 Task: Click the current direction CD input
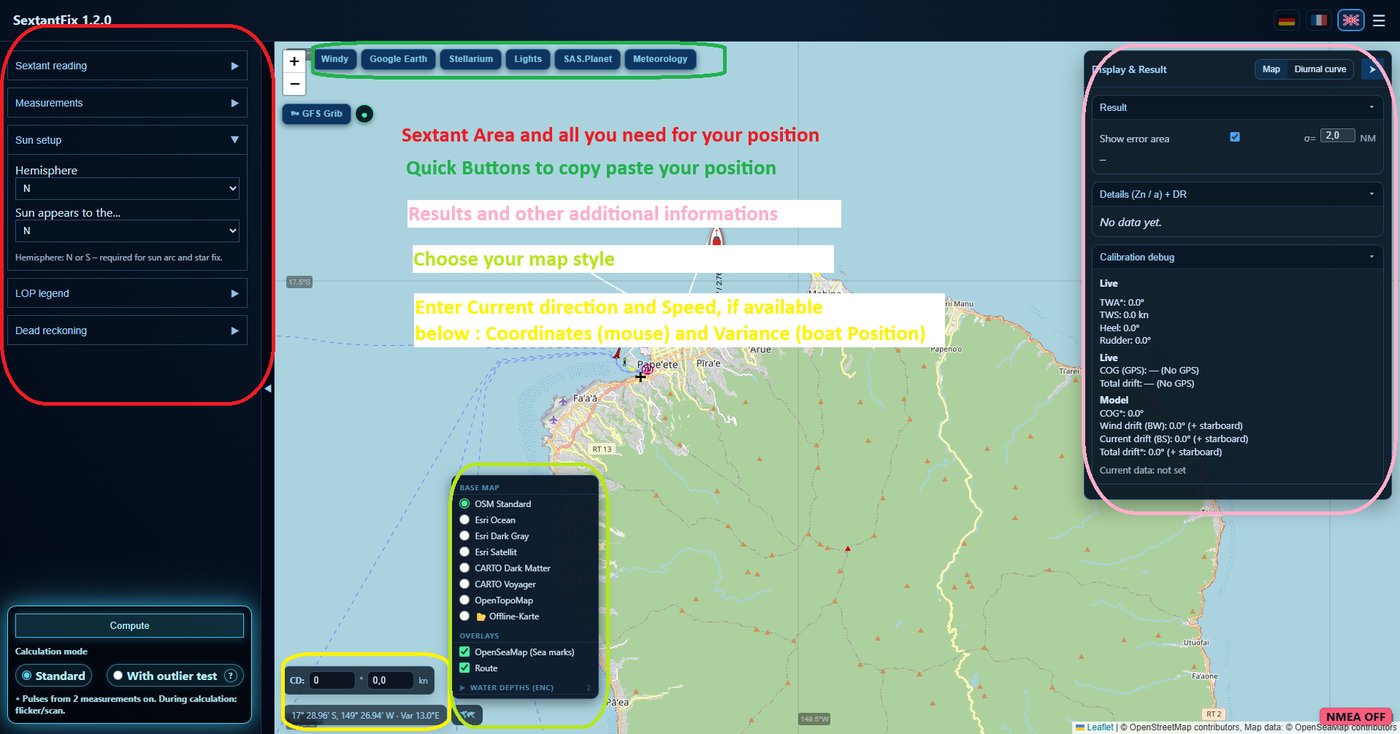tap(333, 680)
